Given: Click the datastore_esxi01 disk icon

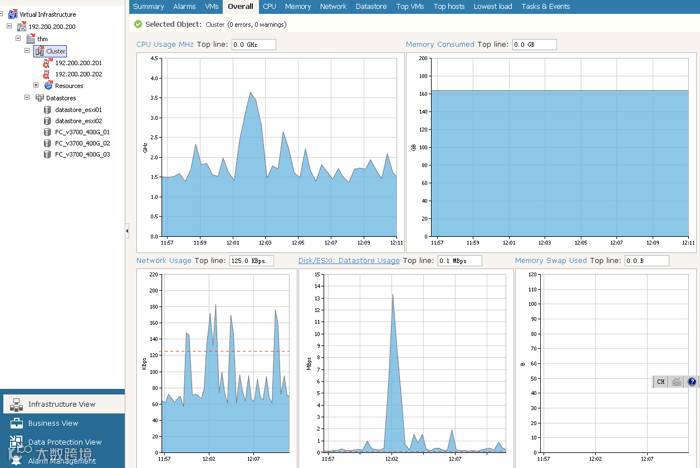Looking at the screenshot, I should 47,109.
